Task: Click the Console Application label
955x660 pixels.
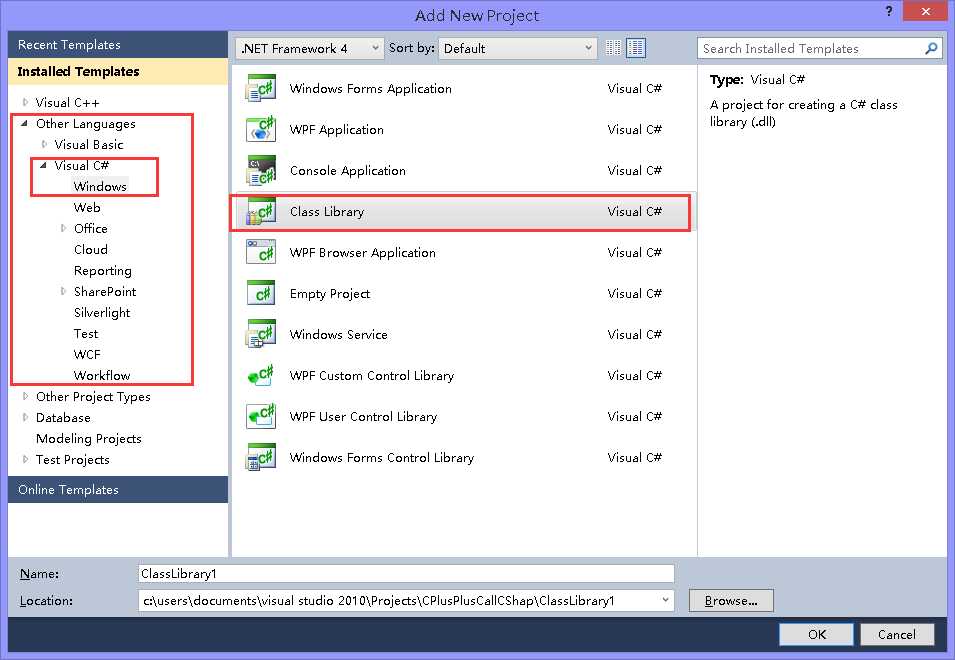Action: pyautogui.click(x=347, y=170)
